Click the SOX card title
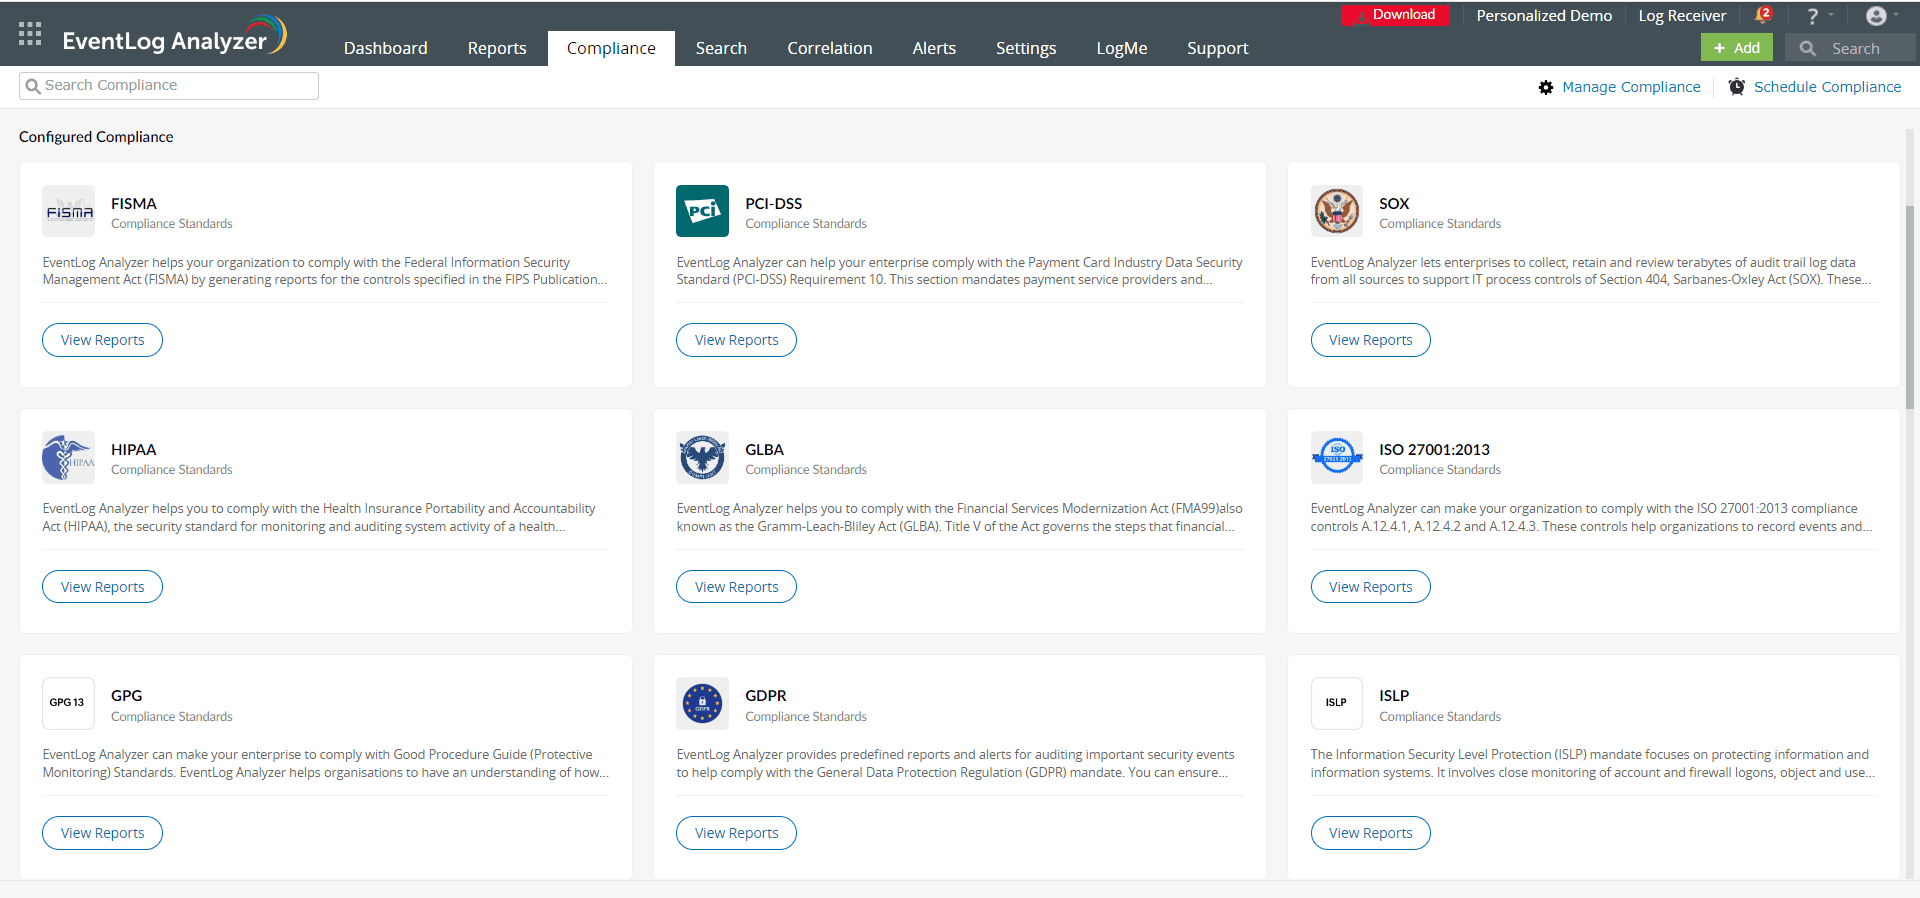 pyautogui.click(x=1394, y=203)
